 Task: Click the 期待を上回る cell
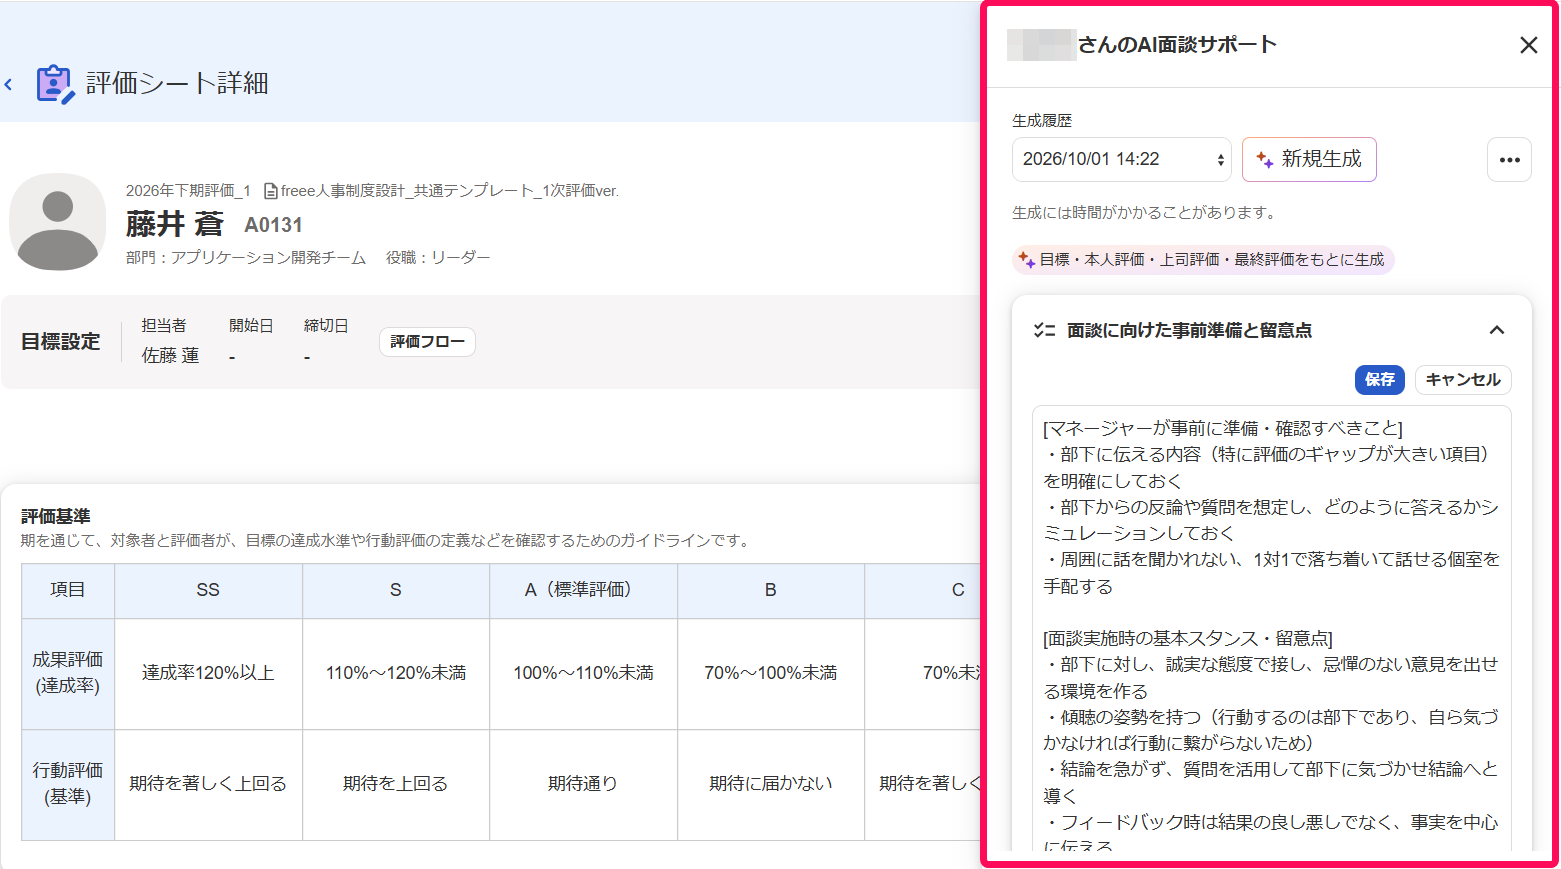pos(396,785)
